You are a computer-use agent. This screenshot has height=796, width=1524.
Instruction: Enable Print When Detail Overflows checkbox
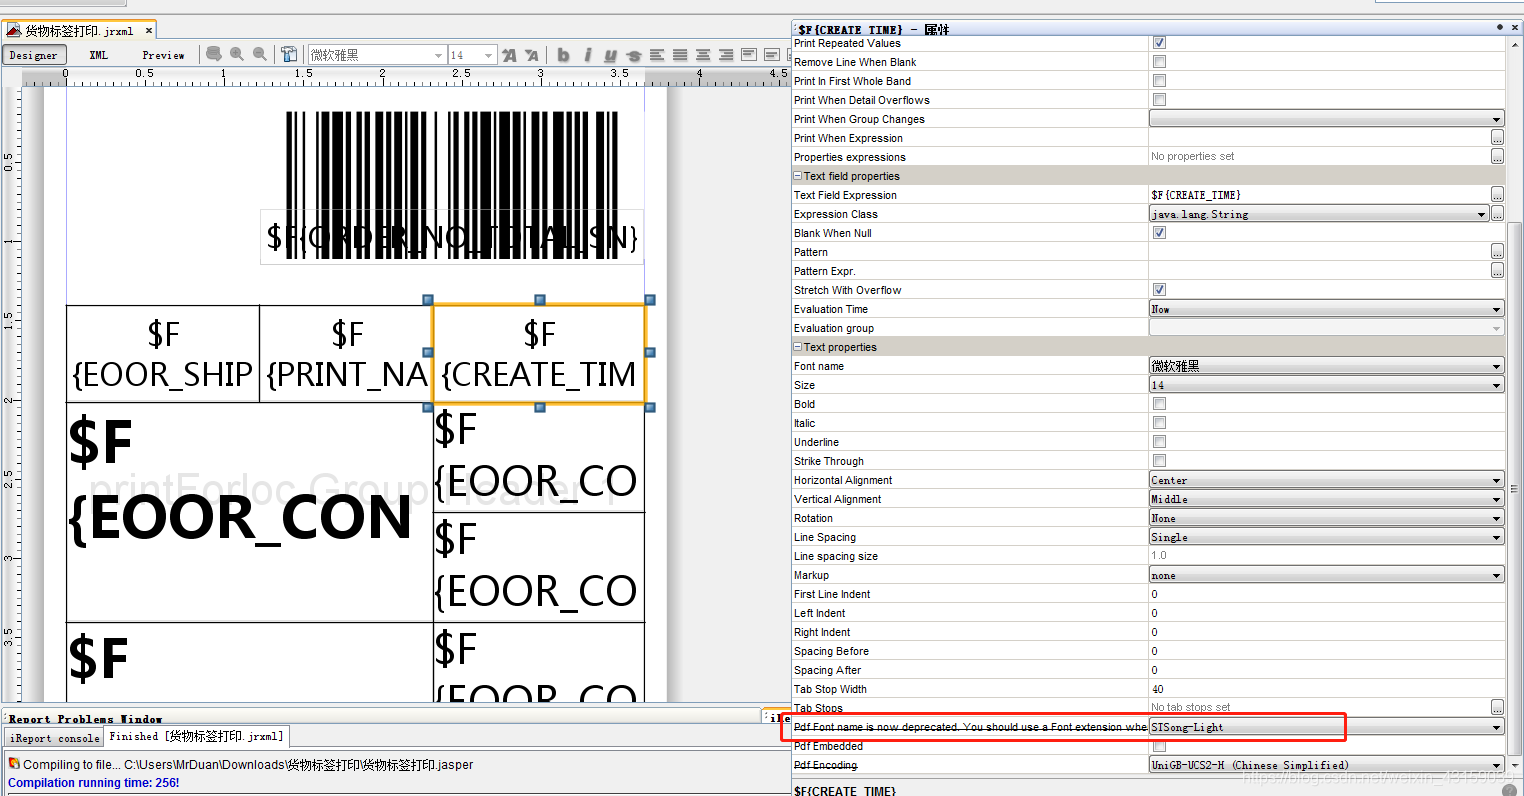(x=1159, y=100)
